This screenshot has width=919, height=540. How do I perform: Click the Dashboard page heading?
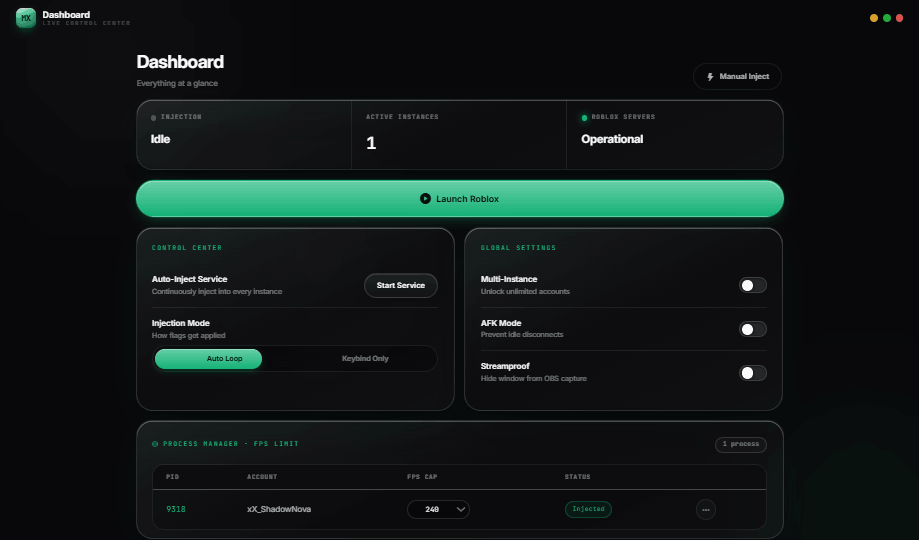[181, 62]
